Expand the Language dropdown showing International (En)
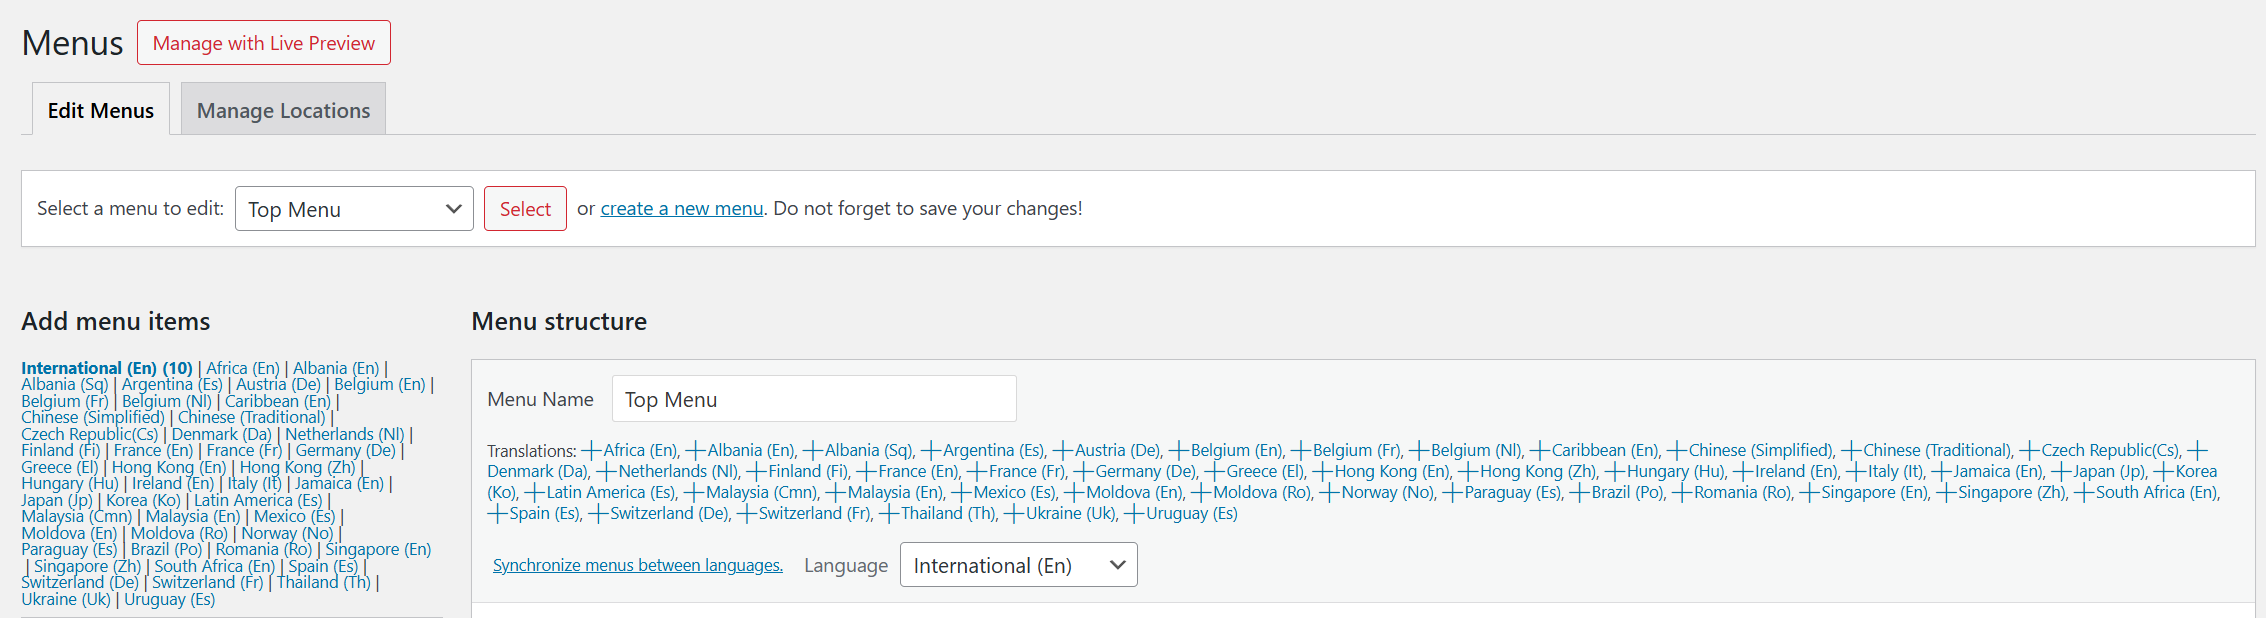 pyautogui.click(x=1018, y=565)
